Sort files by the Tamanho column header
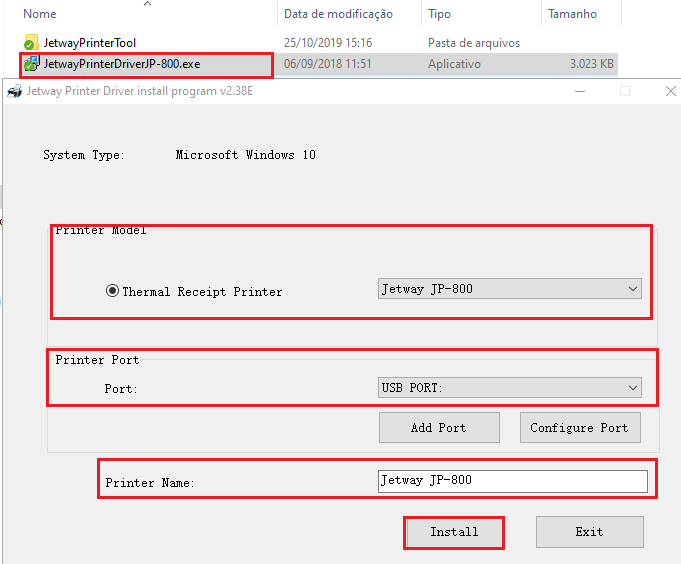This screenshot has height=564, width=681. (572, 14)
